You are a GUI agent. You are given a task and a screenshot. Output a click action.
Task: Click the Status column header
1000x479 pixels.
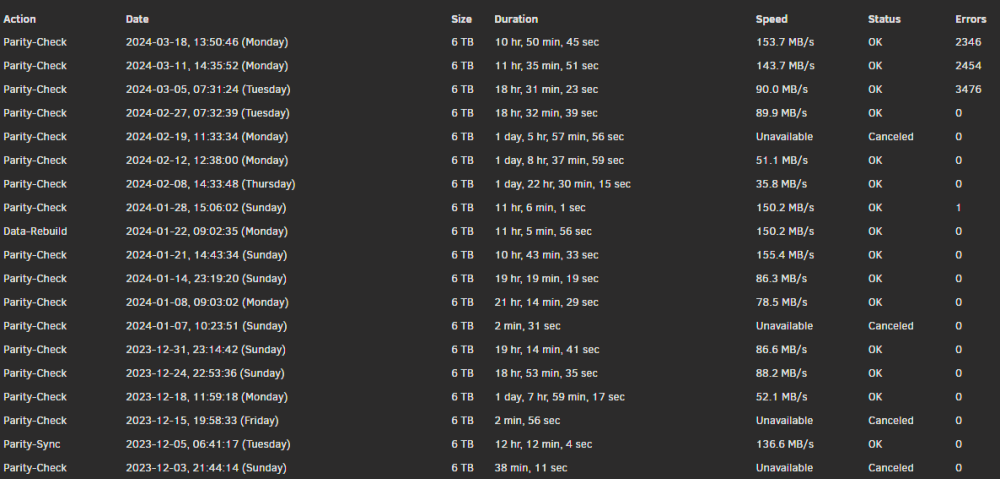[x=884, y=19]
